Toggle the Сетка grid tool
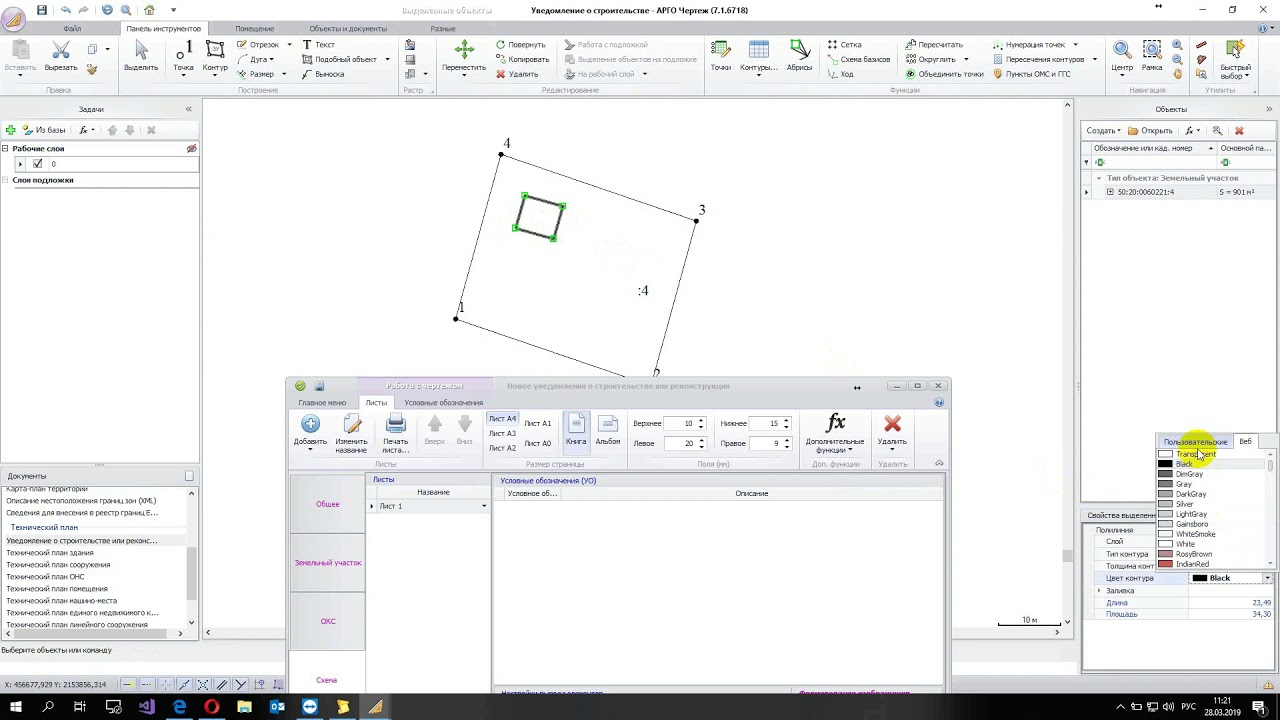The width and height of the screenshot is (1280, 720). pyautogui.click(x=844, y=45)
